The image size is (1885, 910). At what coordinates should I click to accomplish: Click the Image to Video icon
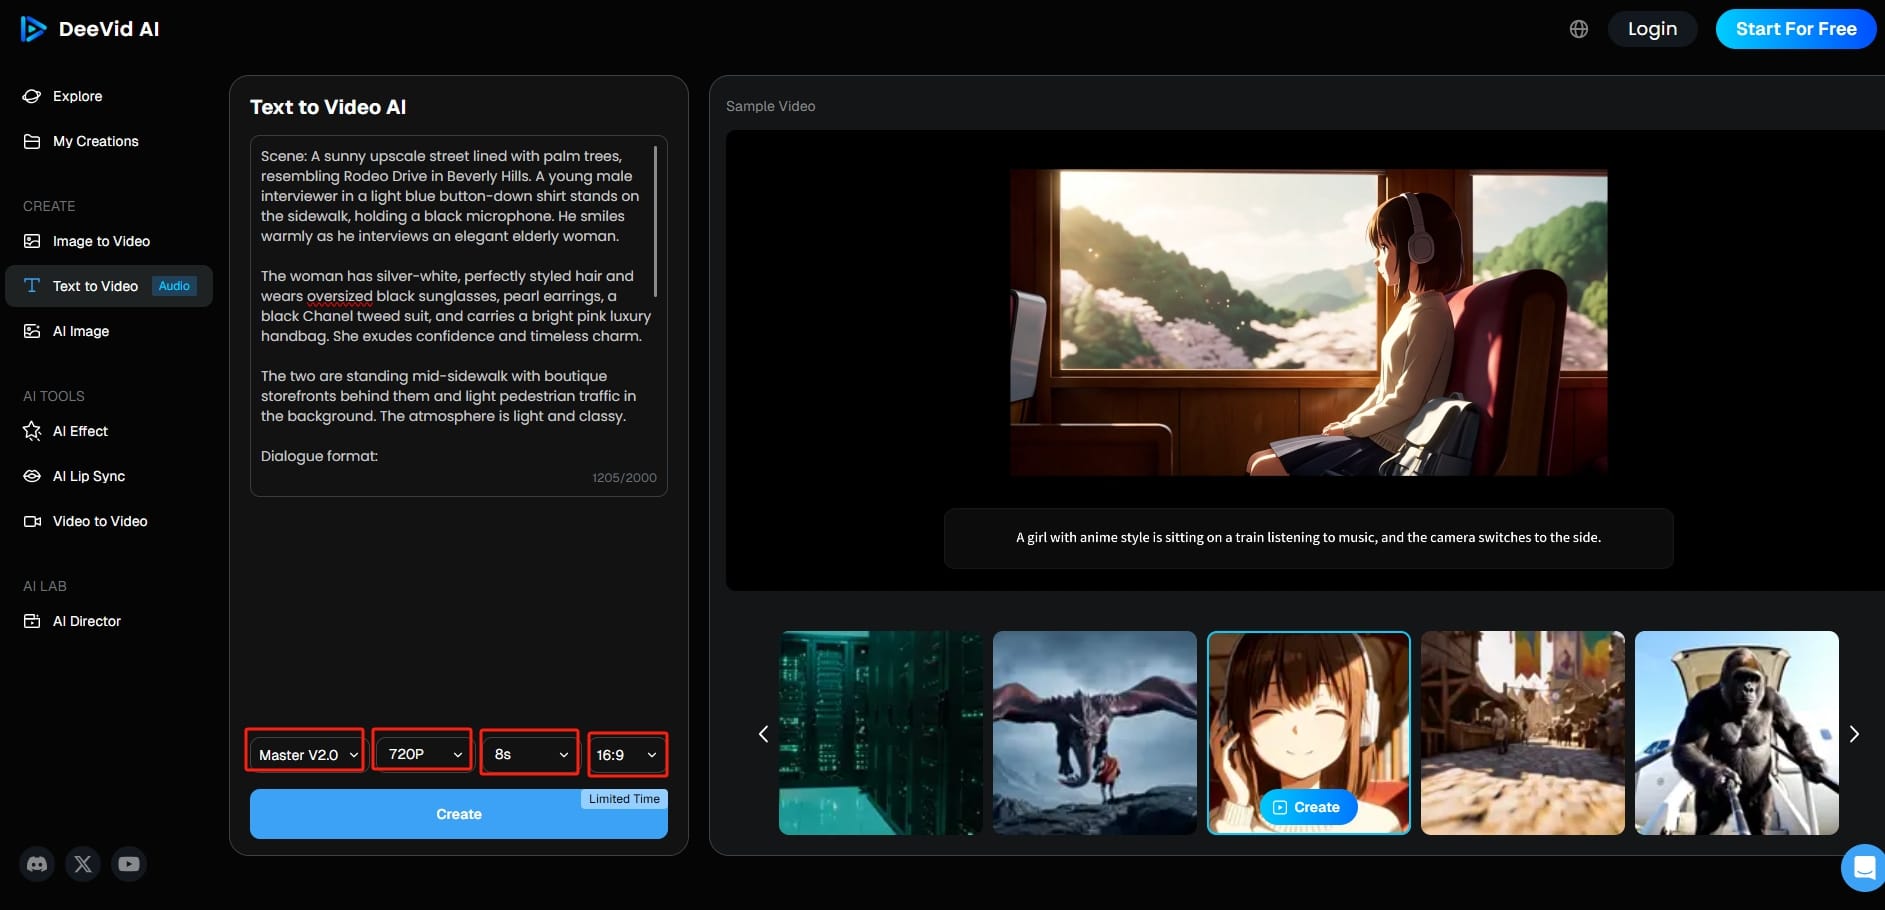click(x=32, y=241)
